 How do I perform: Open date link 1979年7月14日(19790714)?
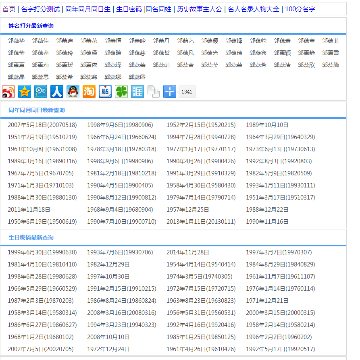201,198
